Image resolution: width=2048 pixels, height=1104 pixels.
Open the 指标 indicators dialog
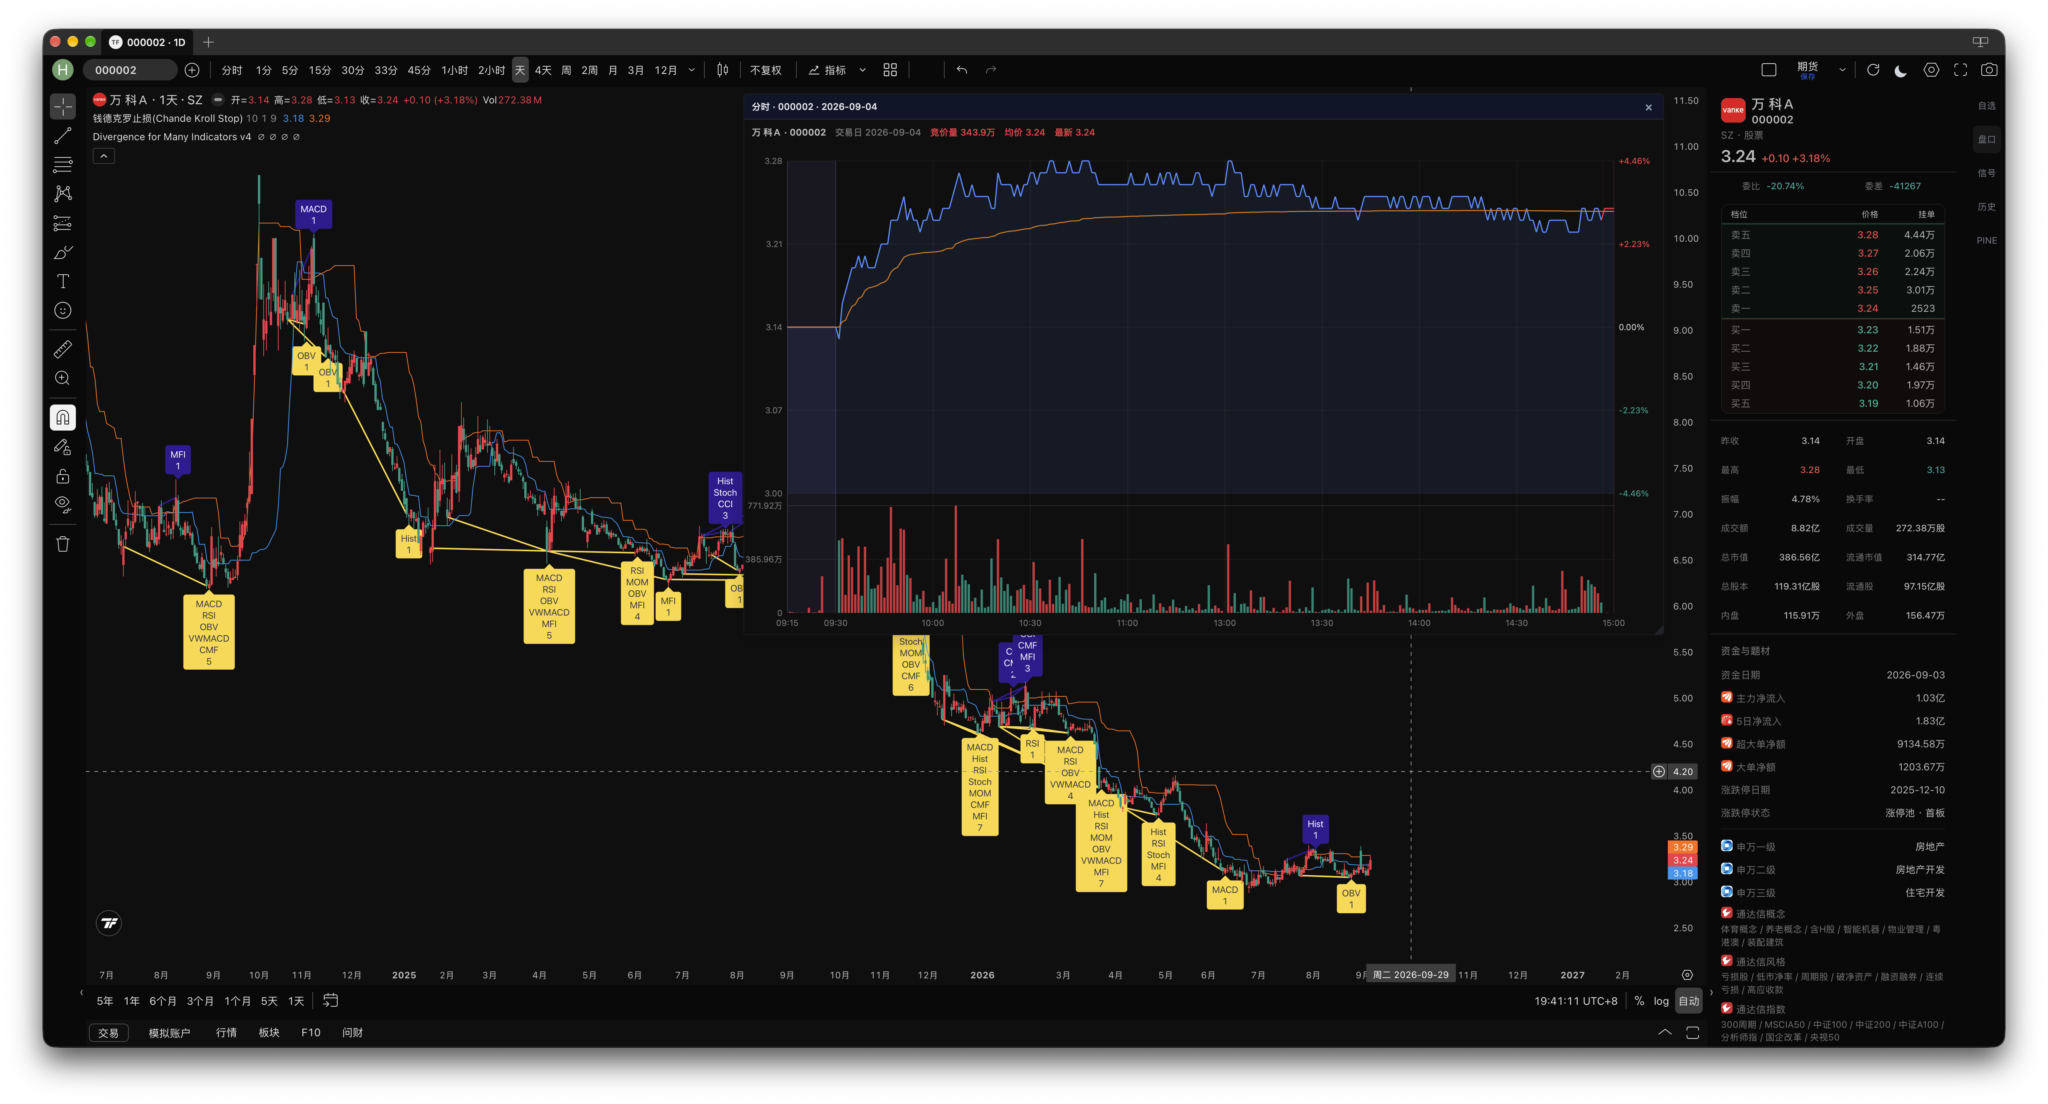coord(827,70)
